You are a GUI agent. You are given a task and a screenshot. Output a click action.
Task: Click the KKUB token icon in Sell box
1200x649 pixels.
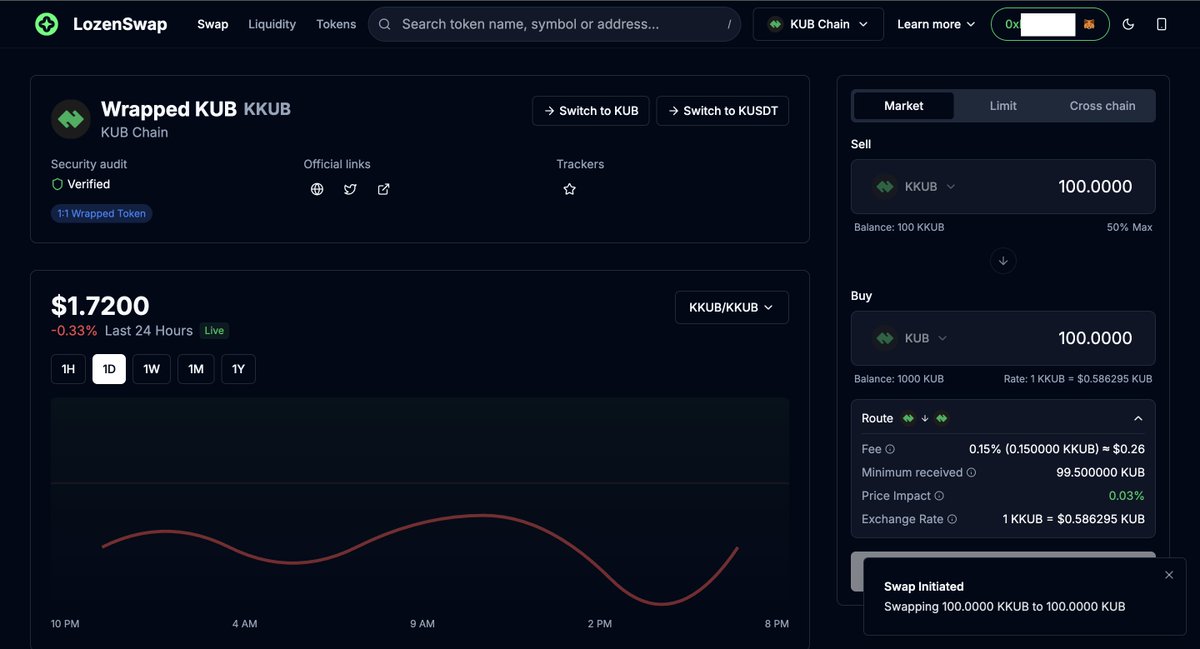tap(885, 186)
